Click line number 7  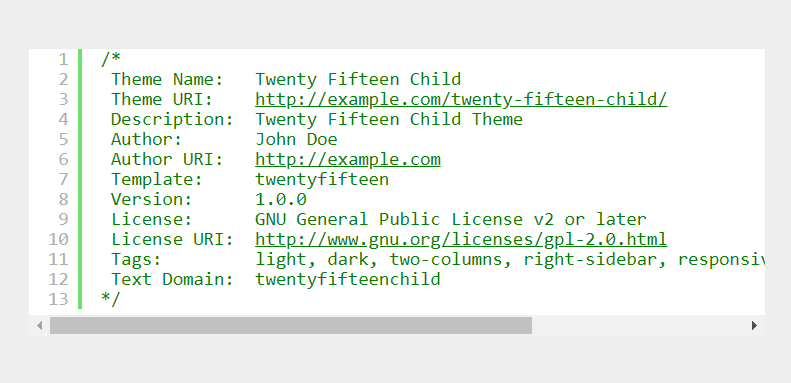point(63,180)
